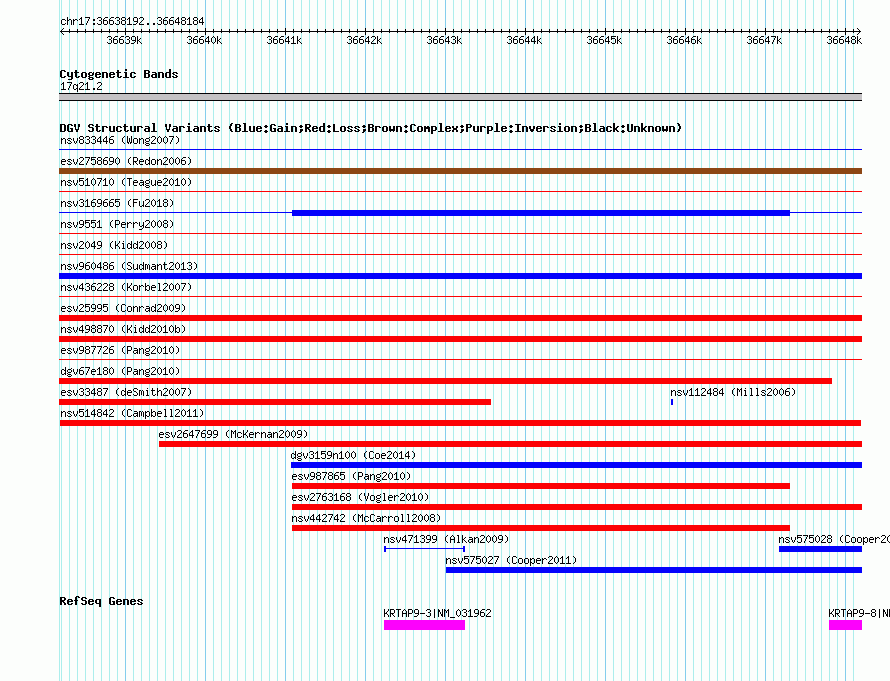Click the 36645k ruler position
This screenshot has height=681, width=890.
pyautogui.click(x=604, y=40)
